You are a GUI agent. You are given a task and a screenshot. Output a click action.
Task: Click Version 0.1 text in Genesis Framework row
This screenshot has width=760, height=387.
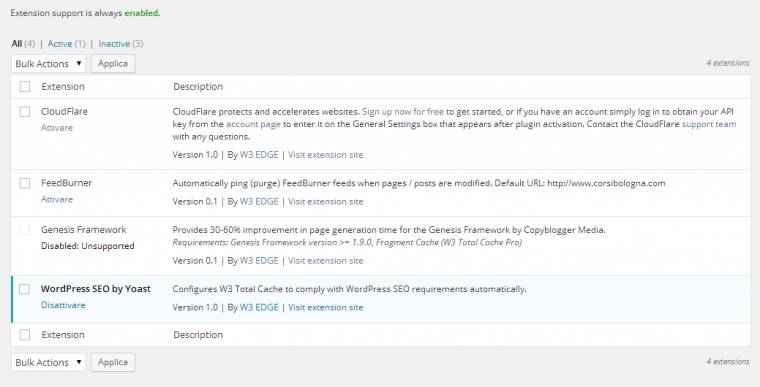tap(195, 261)
